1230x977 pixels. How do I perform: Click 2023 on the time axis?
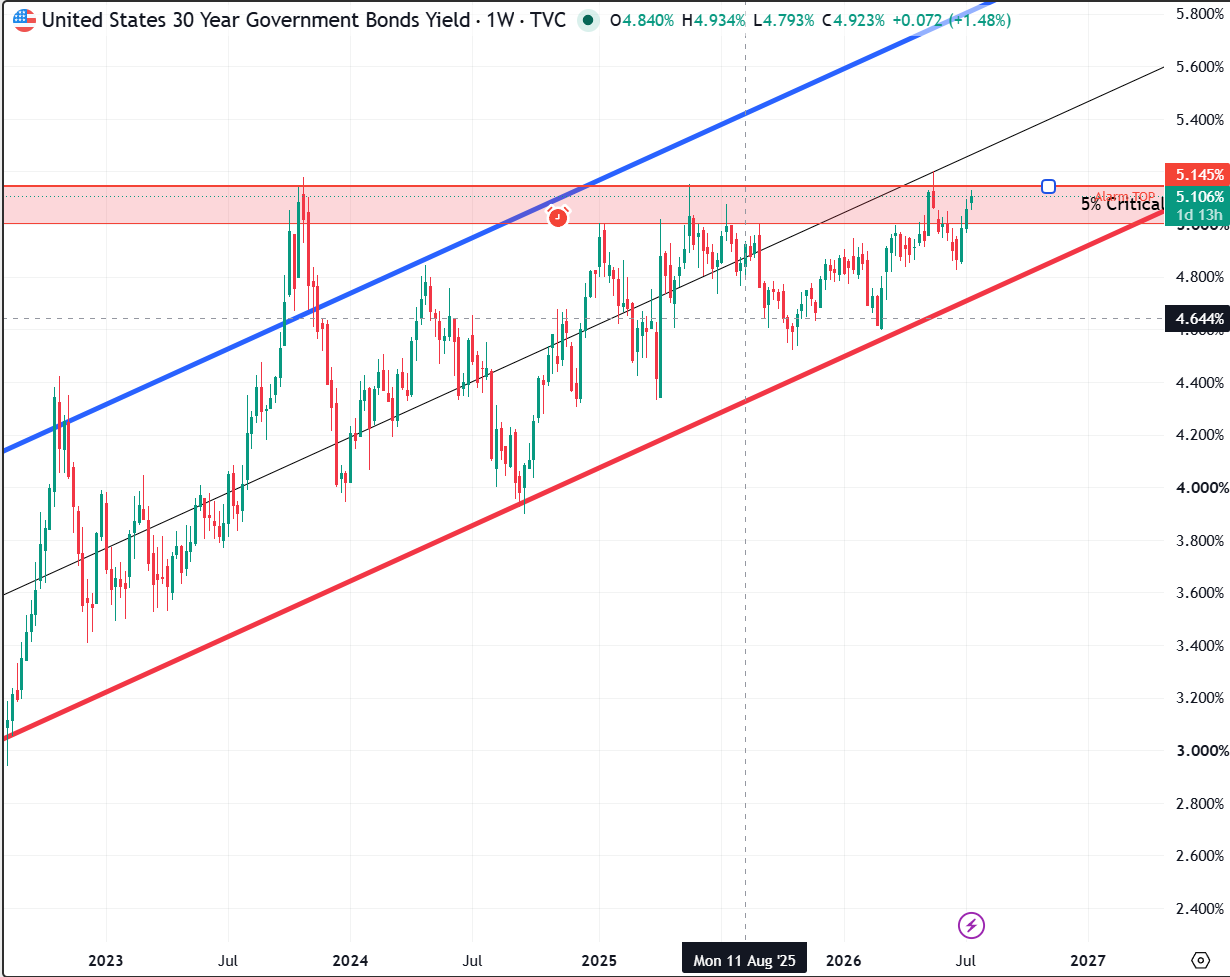(x=105, y=960)
